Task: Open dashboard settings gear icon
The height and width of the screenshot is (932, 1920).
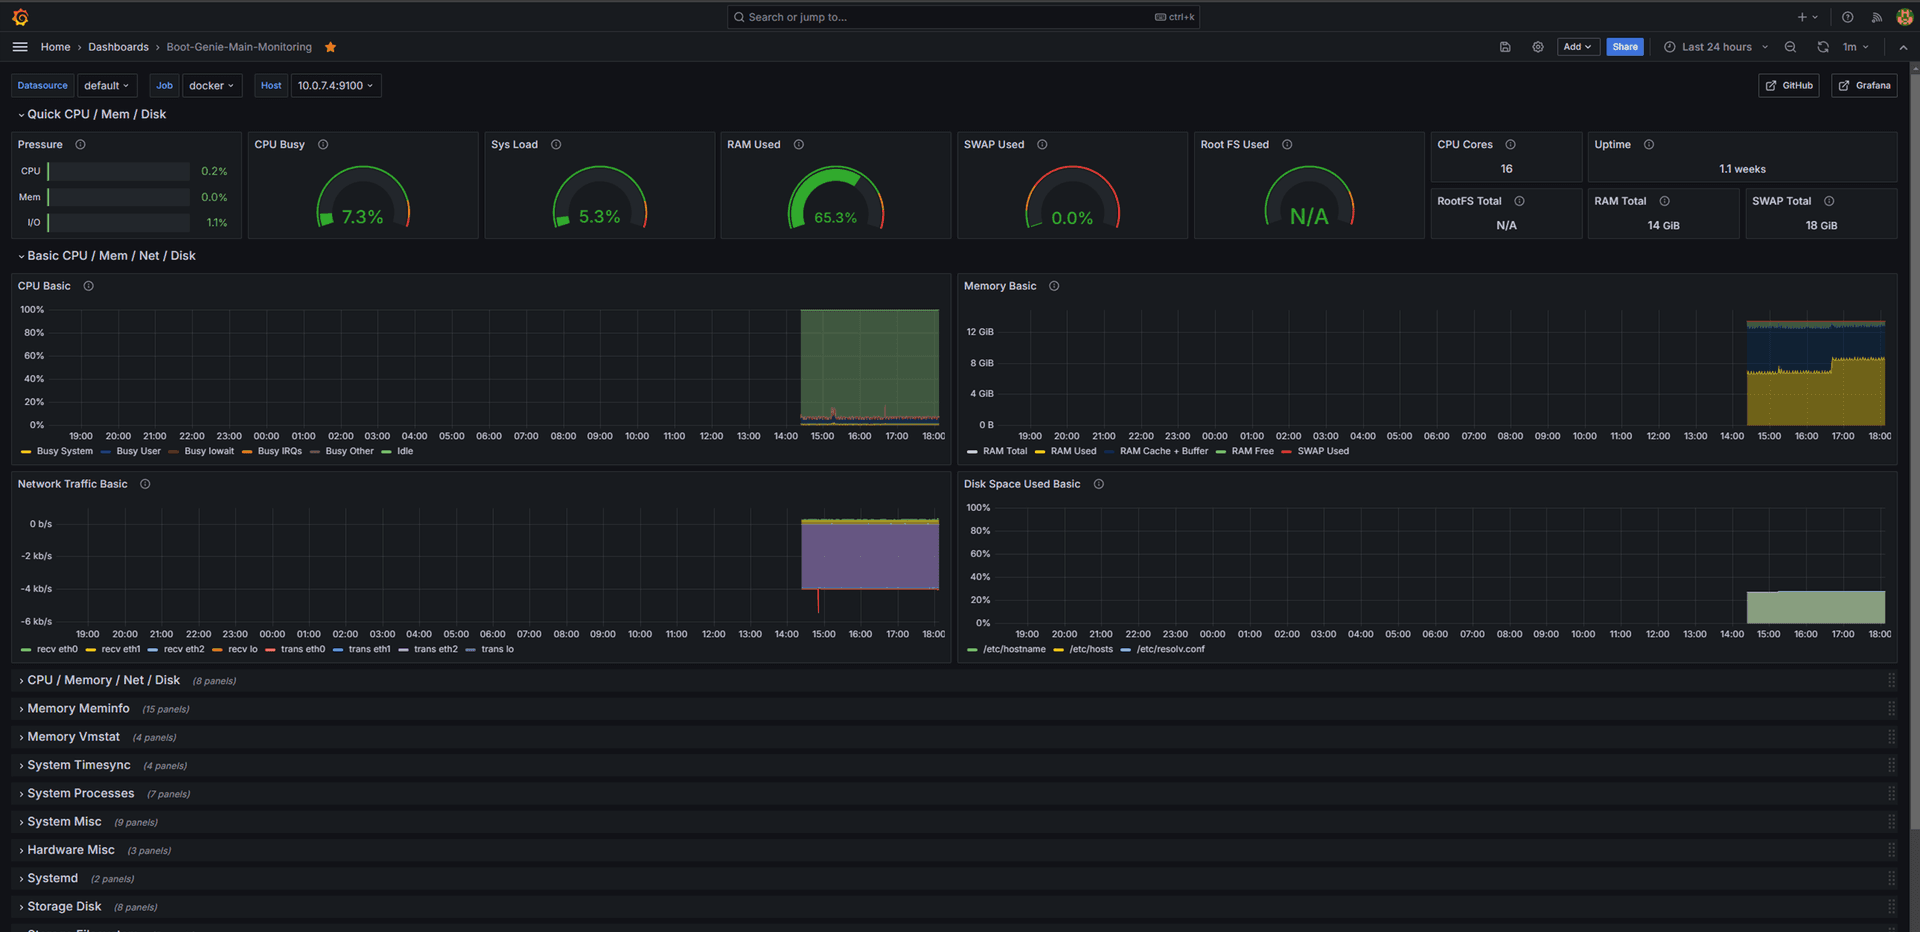Action: pos(1538,47)
